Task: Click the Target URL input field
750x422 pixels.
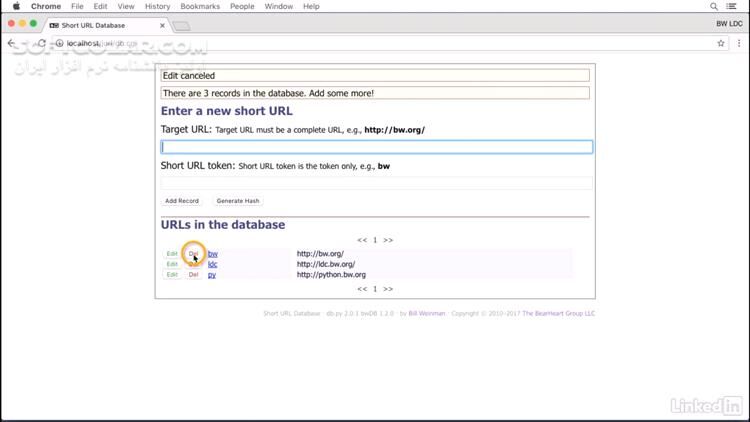Action: point(376,147)
